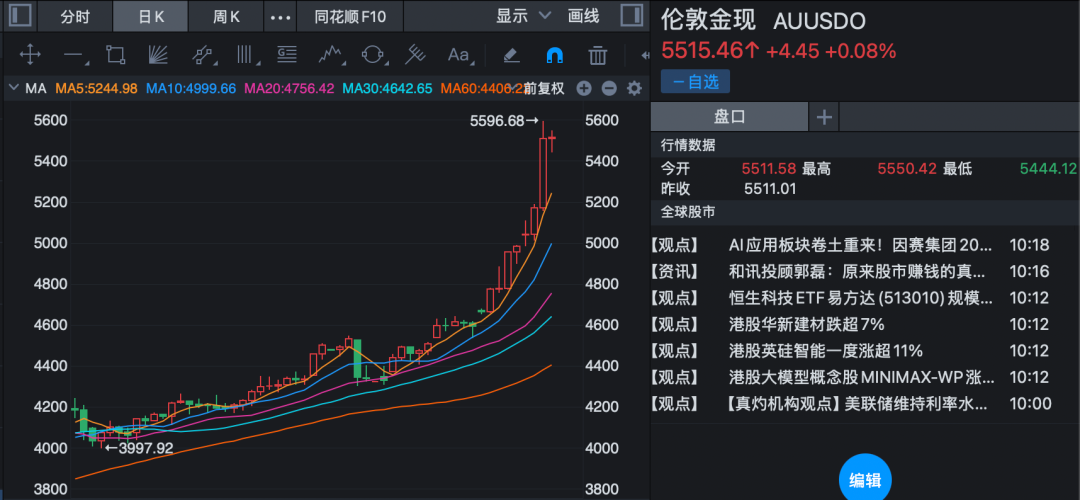The image size is (1080, 500).
Task: Switch to the 周K weekly tab
Action: coord(227,17)
